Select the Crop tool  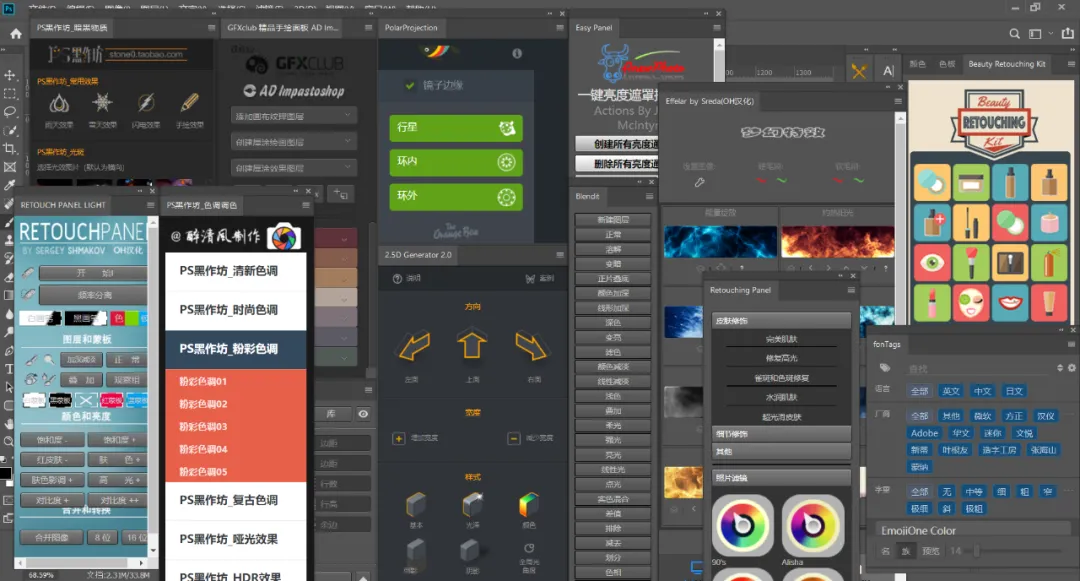coord(10,148)
